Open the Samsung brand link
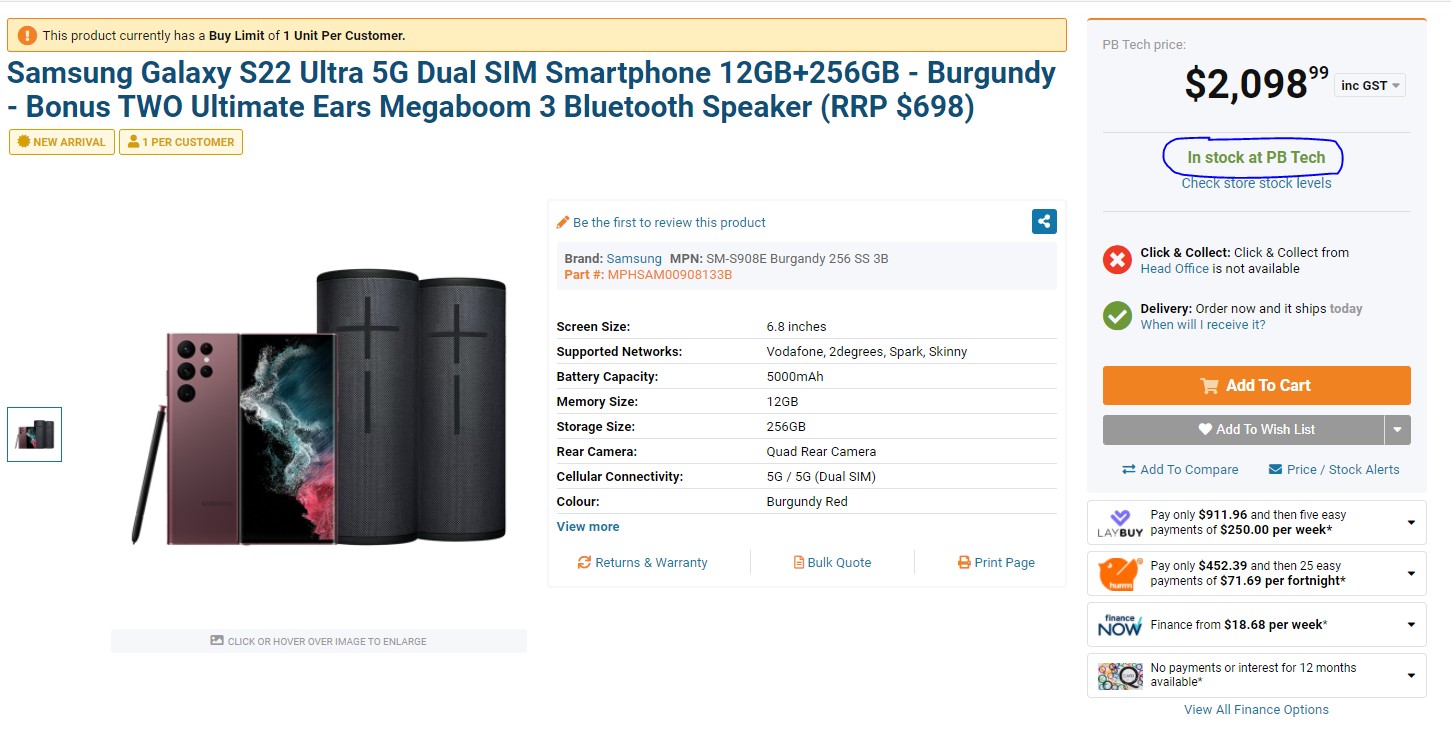 pos(634,258)
